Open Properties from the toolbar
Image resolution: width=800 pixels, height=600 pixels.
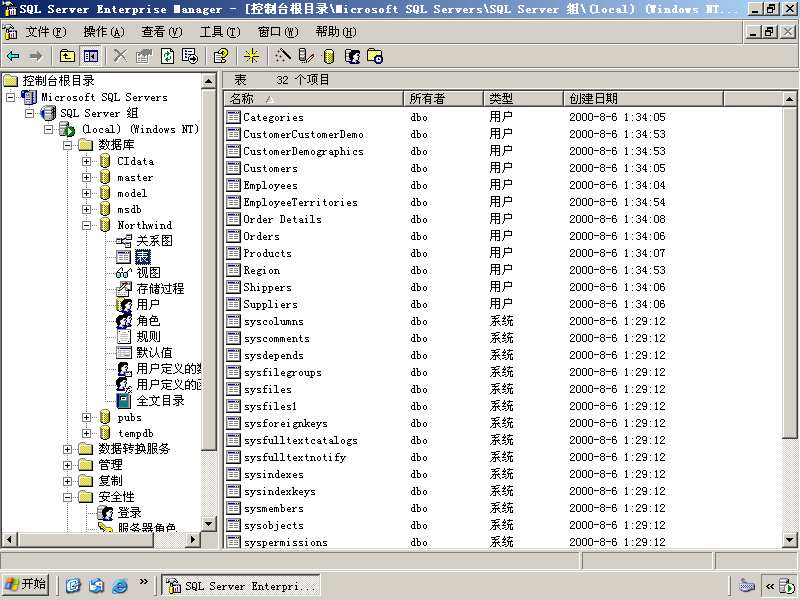tap(144, 56)
